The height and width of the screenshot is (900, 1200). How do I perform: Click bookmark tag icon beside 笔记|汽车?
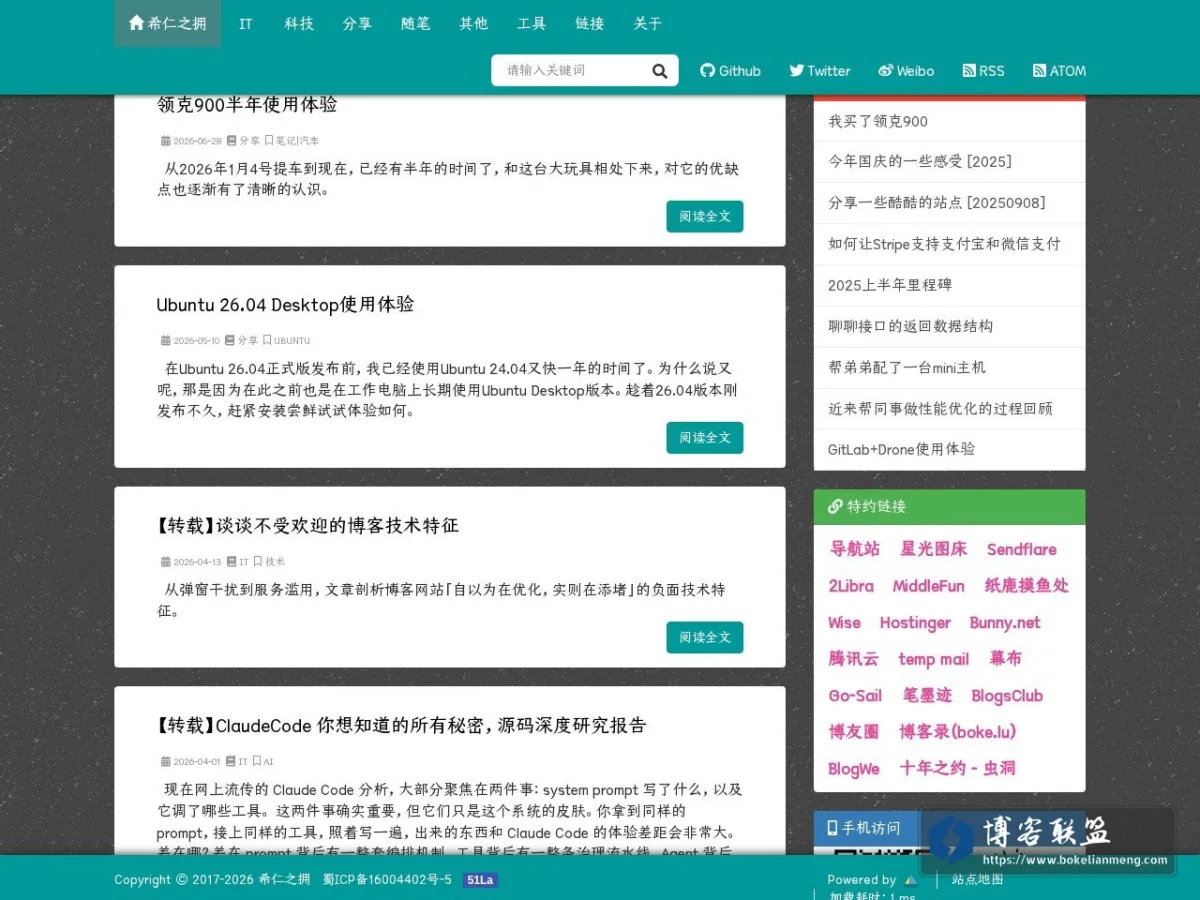coord(269,141)
